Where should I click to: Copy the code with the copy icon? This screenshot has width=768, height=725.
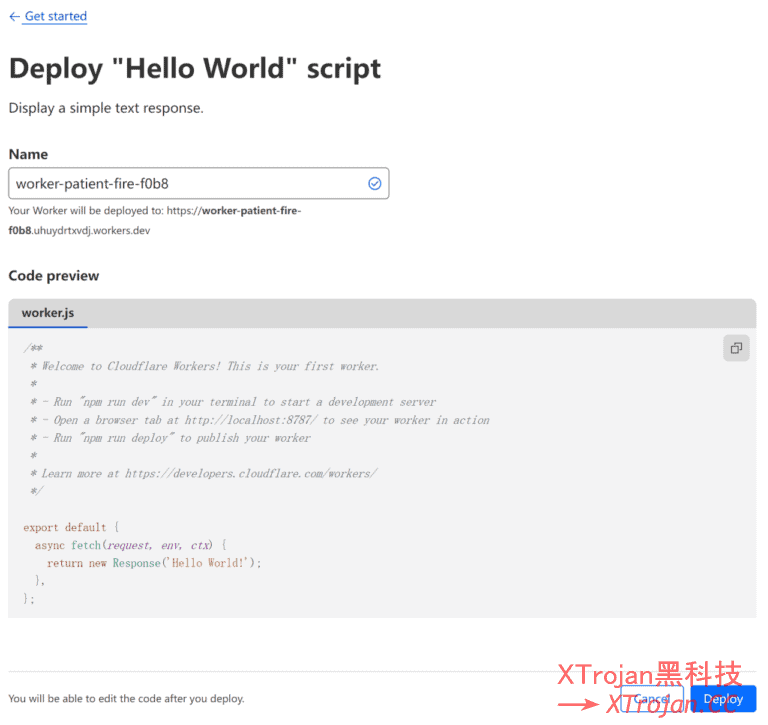coord(736,348)
